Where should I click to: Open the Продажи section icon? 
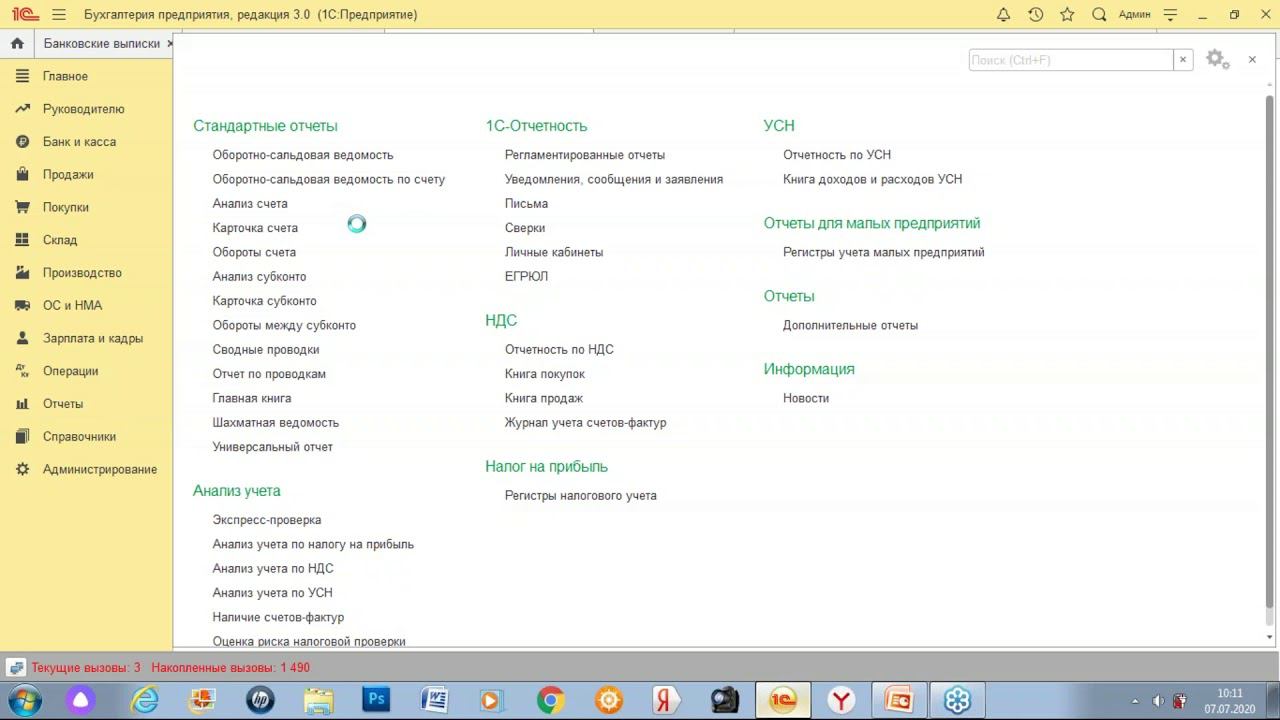(x=22, y=175)
